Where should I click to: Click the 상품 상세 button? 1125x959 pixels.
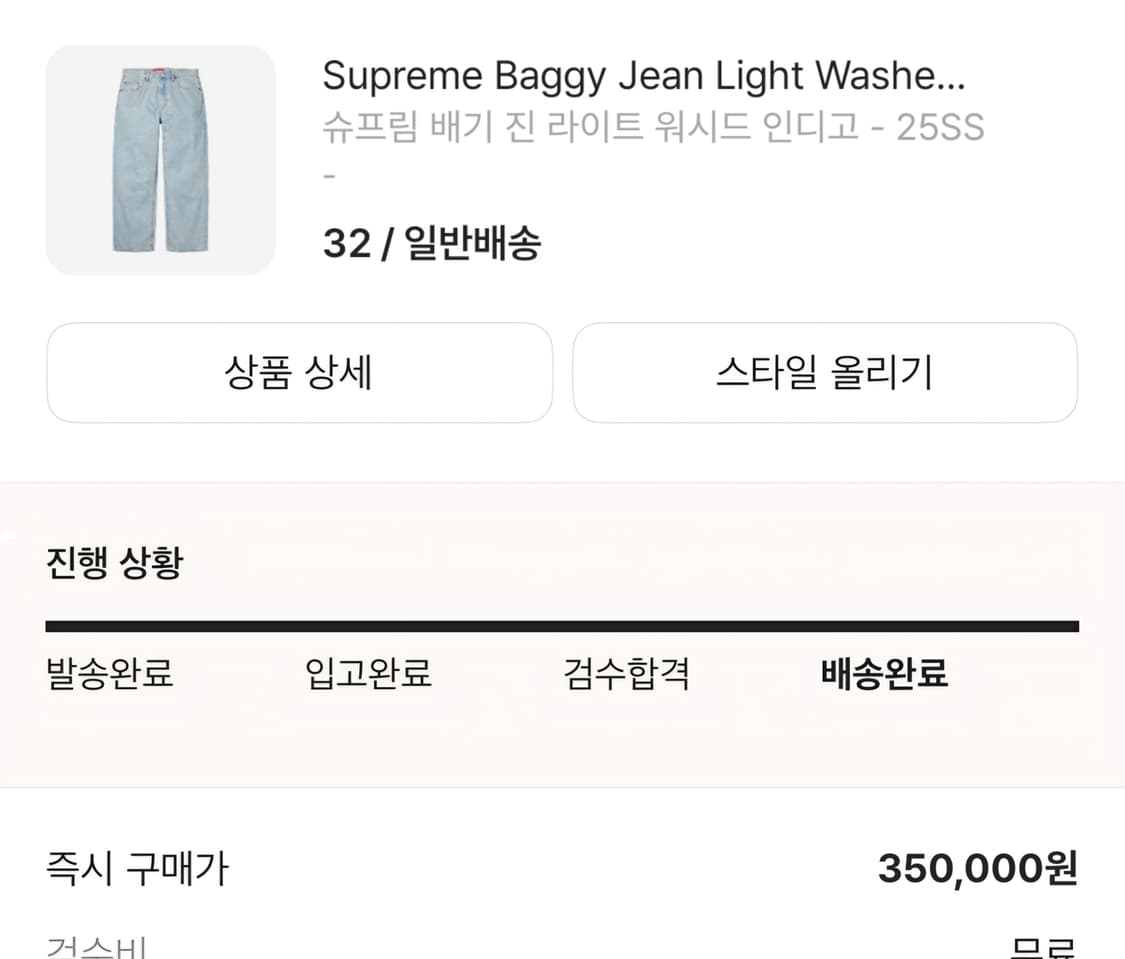[299, 372]
